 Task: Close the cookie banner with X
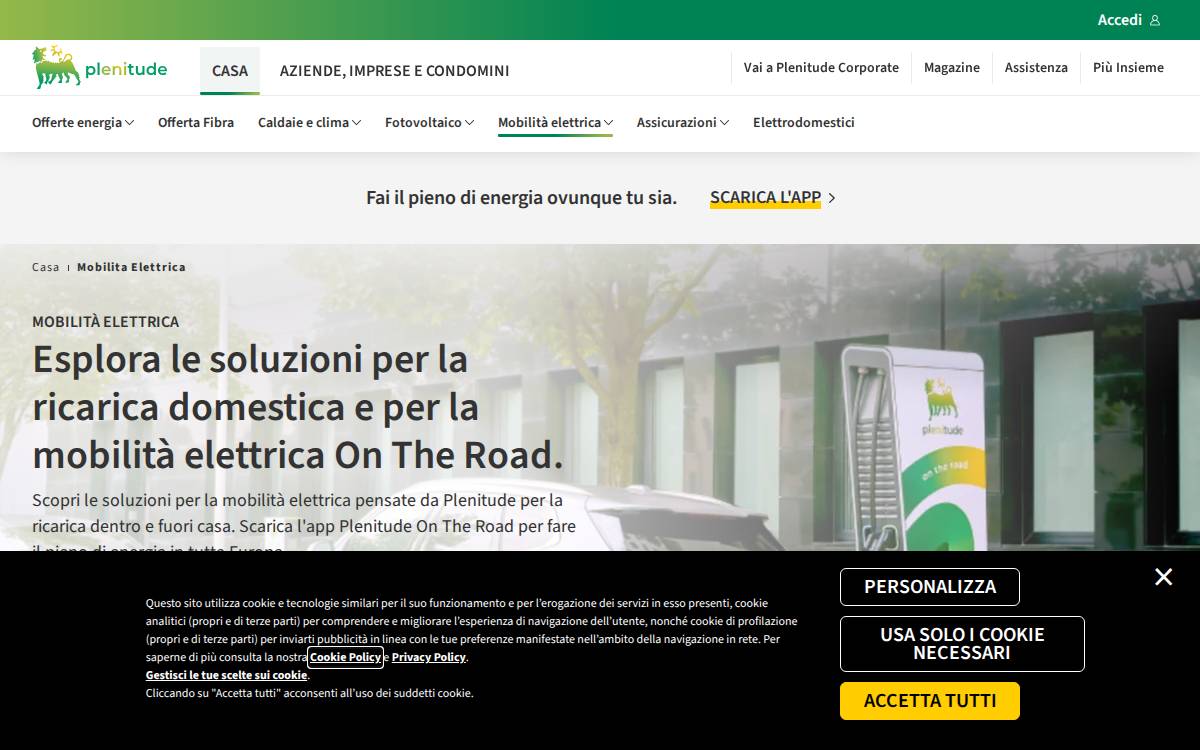[1163, 577]
